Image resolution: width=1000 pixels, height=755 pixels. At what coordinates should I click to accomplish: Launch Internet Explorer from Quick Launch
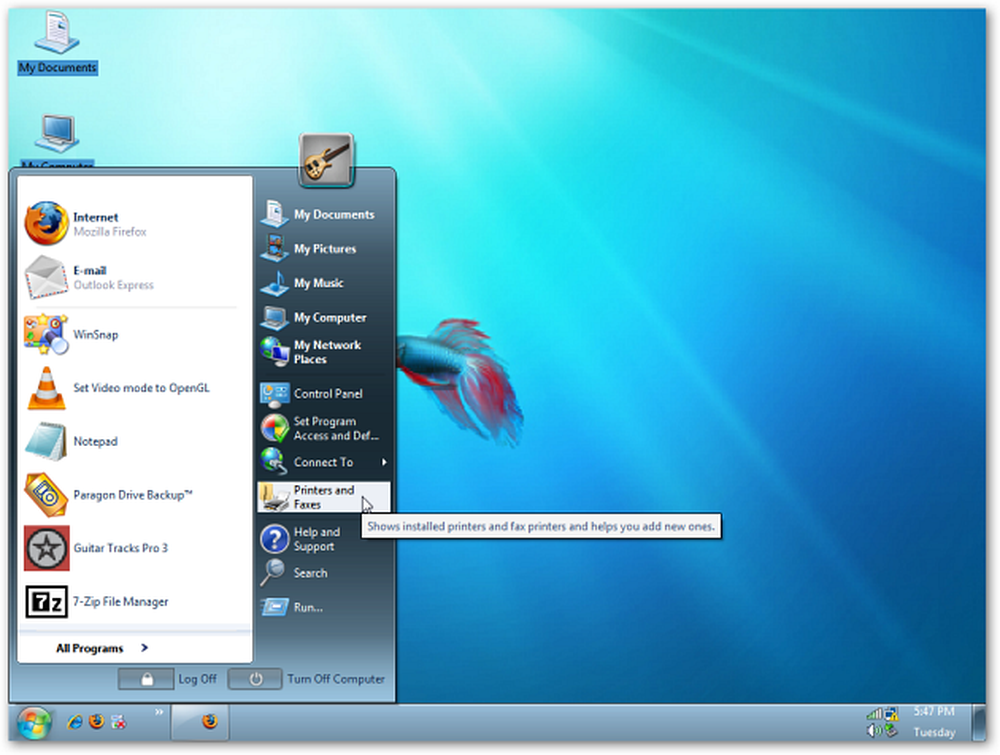[75, 722]
